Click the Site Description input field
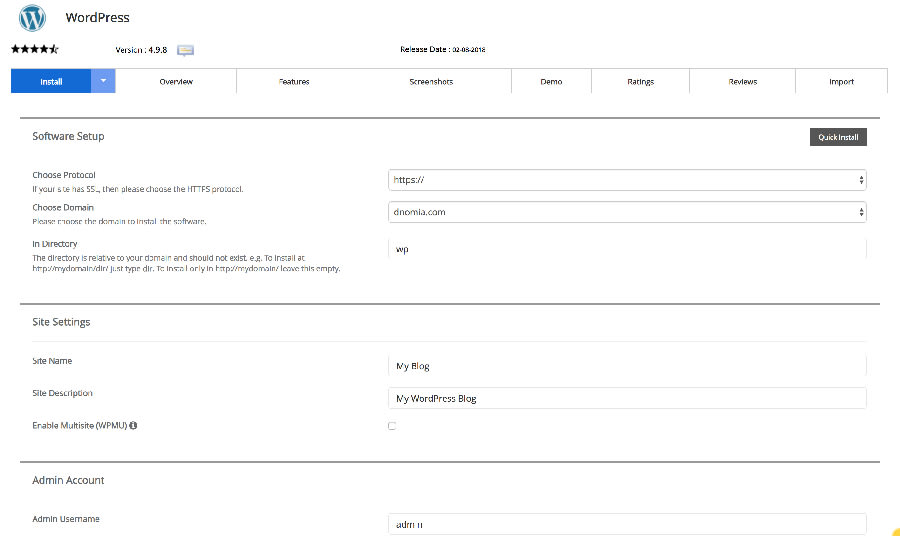900x536 pixels. (627, 398)
